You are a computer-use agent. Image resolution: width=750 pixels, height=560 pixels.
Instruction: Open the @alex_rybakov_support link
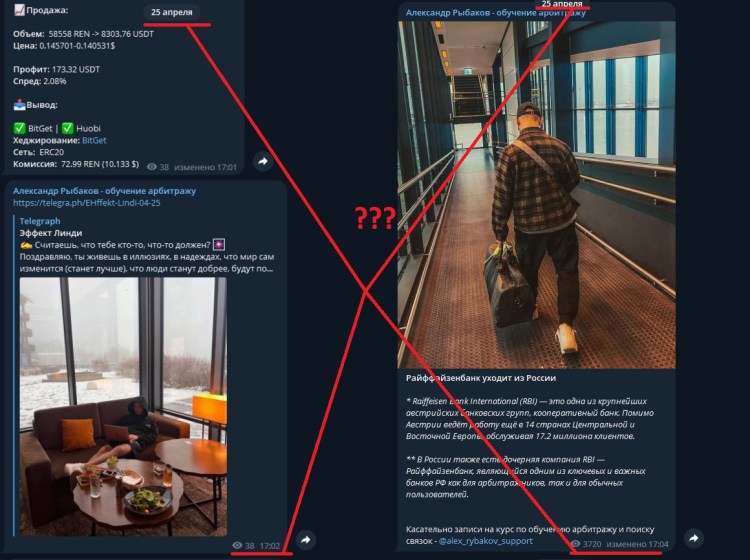tap(485, 541)
